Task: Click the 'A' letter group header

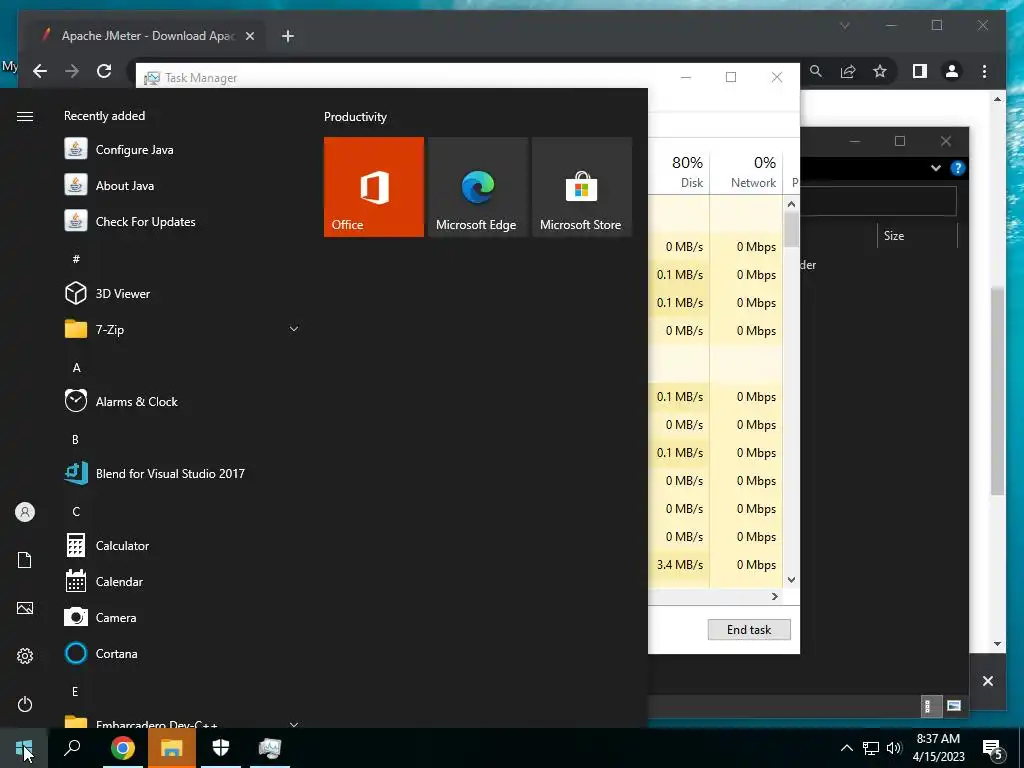Action: [x=76, y=368]
